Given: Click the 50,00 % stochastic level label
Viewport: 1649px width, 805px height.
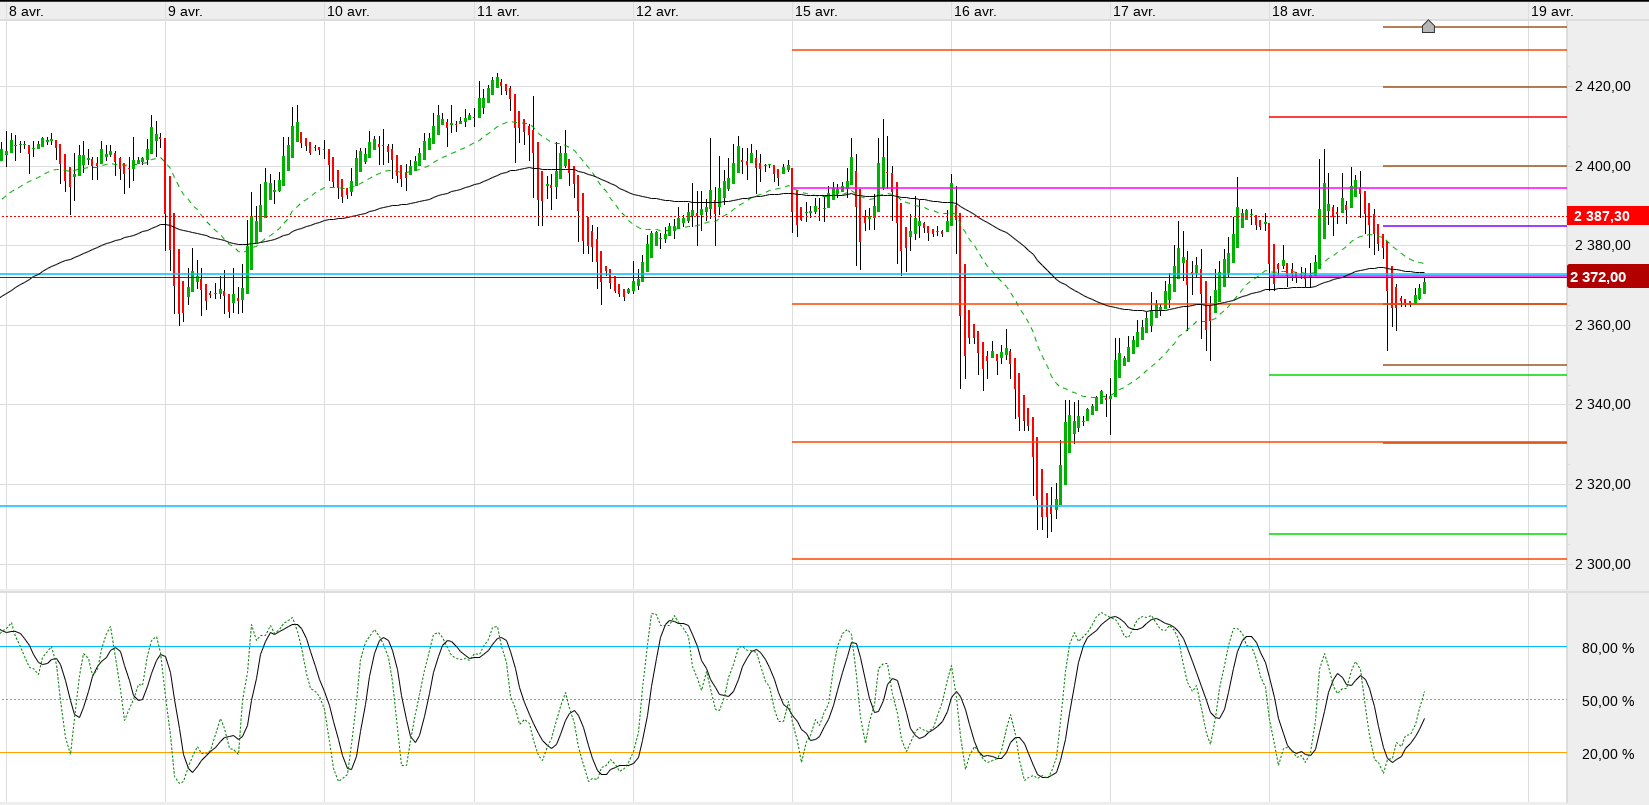Looking at the screenshot, I should click(1608, 701).
